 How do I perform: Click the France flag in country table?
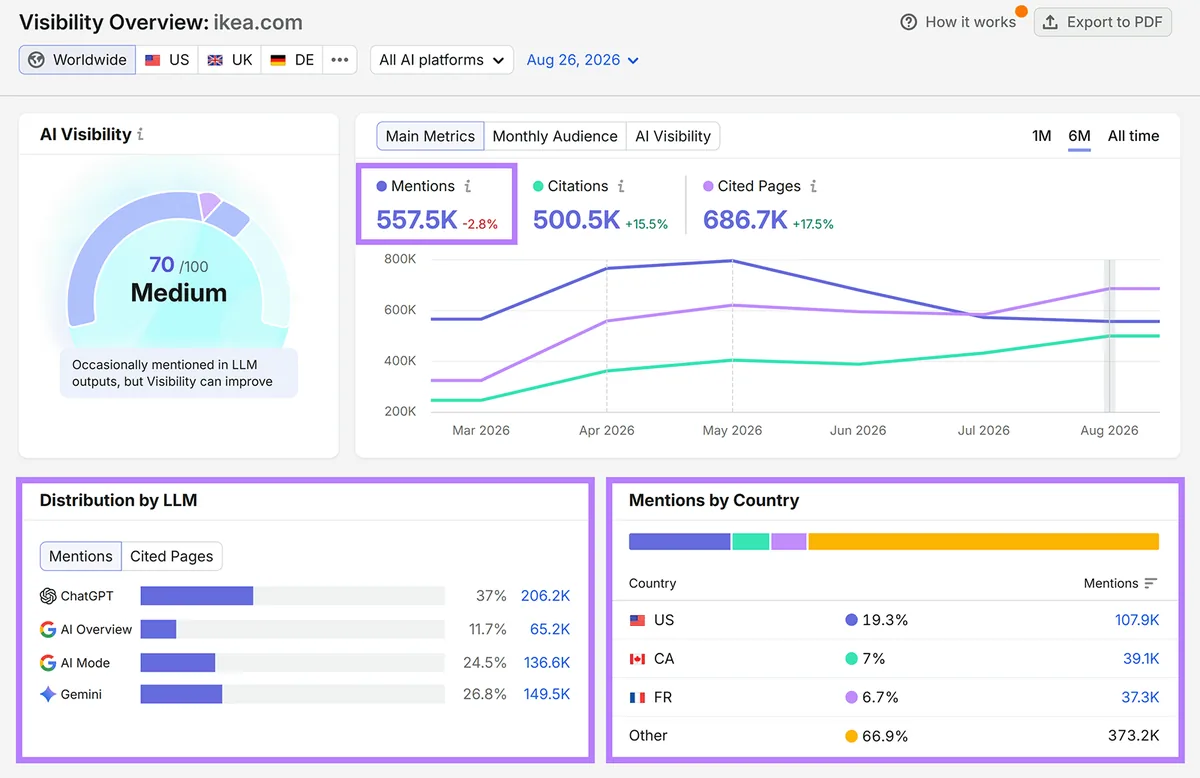637,697
